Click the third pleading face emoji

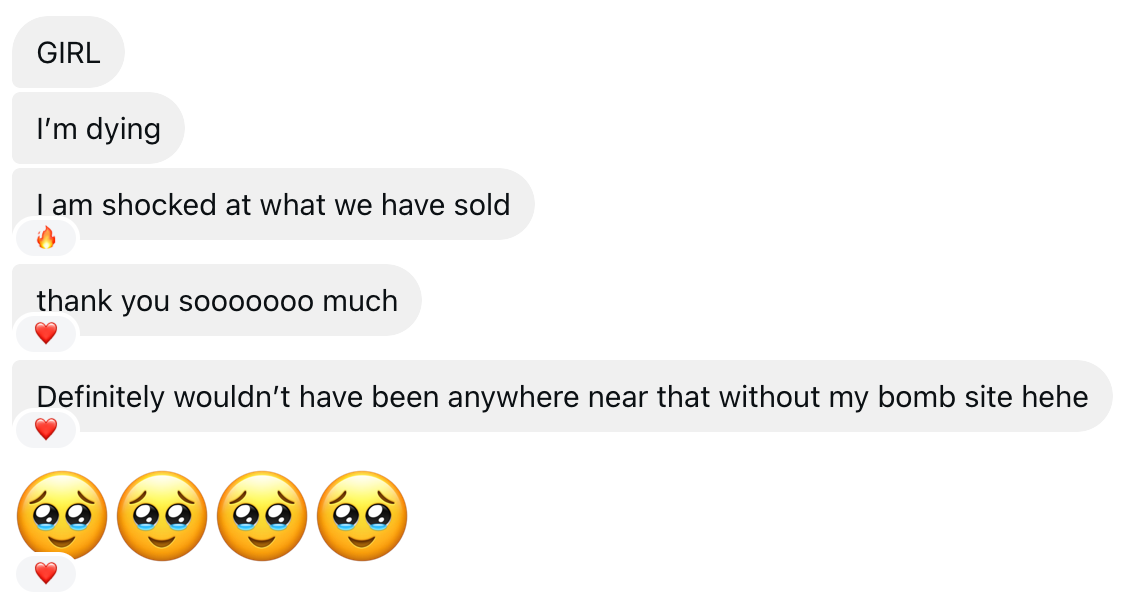(262, 515)
